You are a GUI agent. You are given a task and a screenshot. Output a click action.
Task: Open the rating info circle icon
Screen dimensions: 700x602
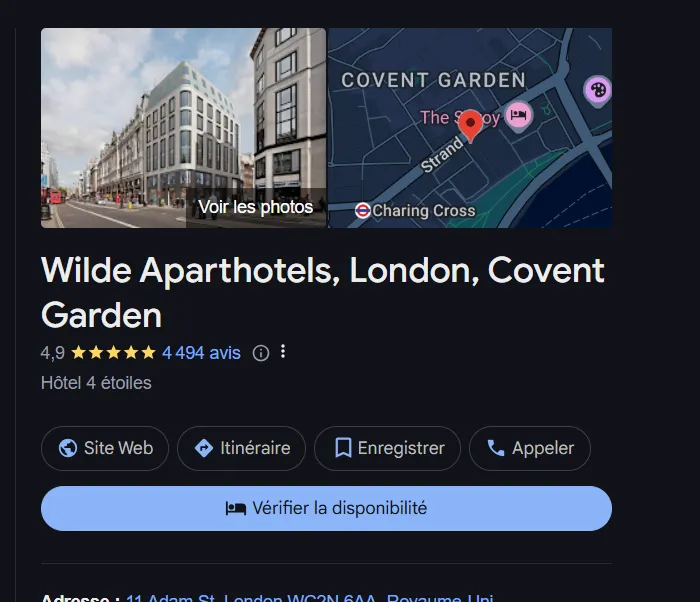pyautogui.click(x=261, y=353)
